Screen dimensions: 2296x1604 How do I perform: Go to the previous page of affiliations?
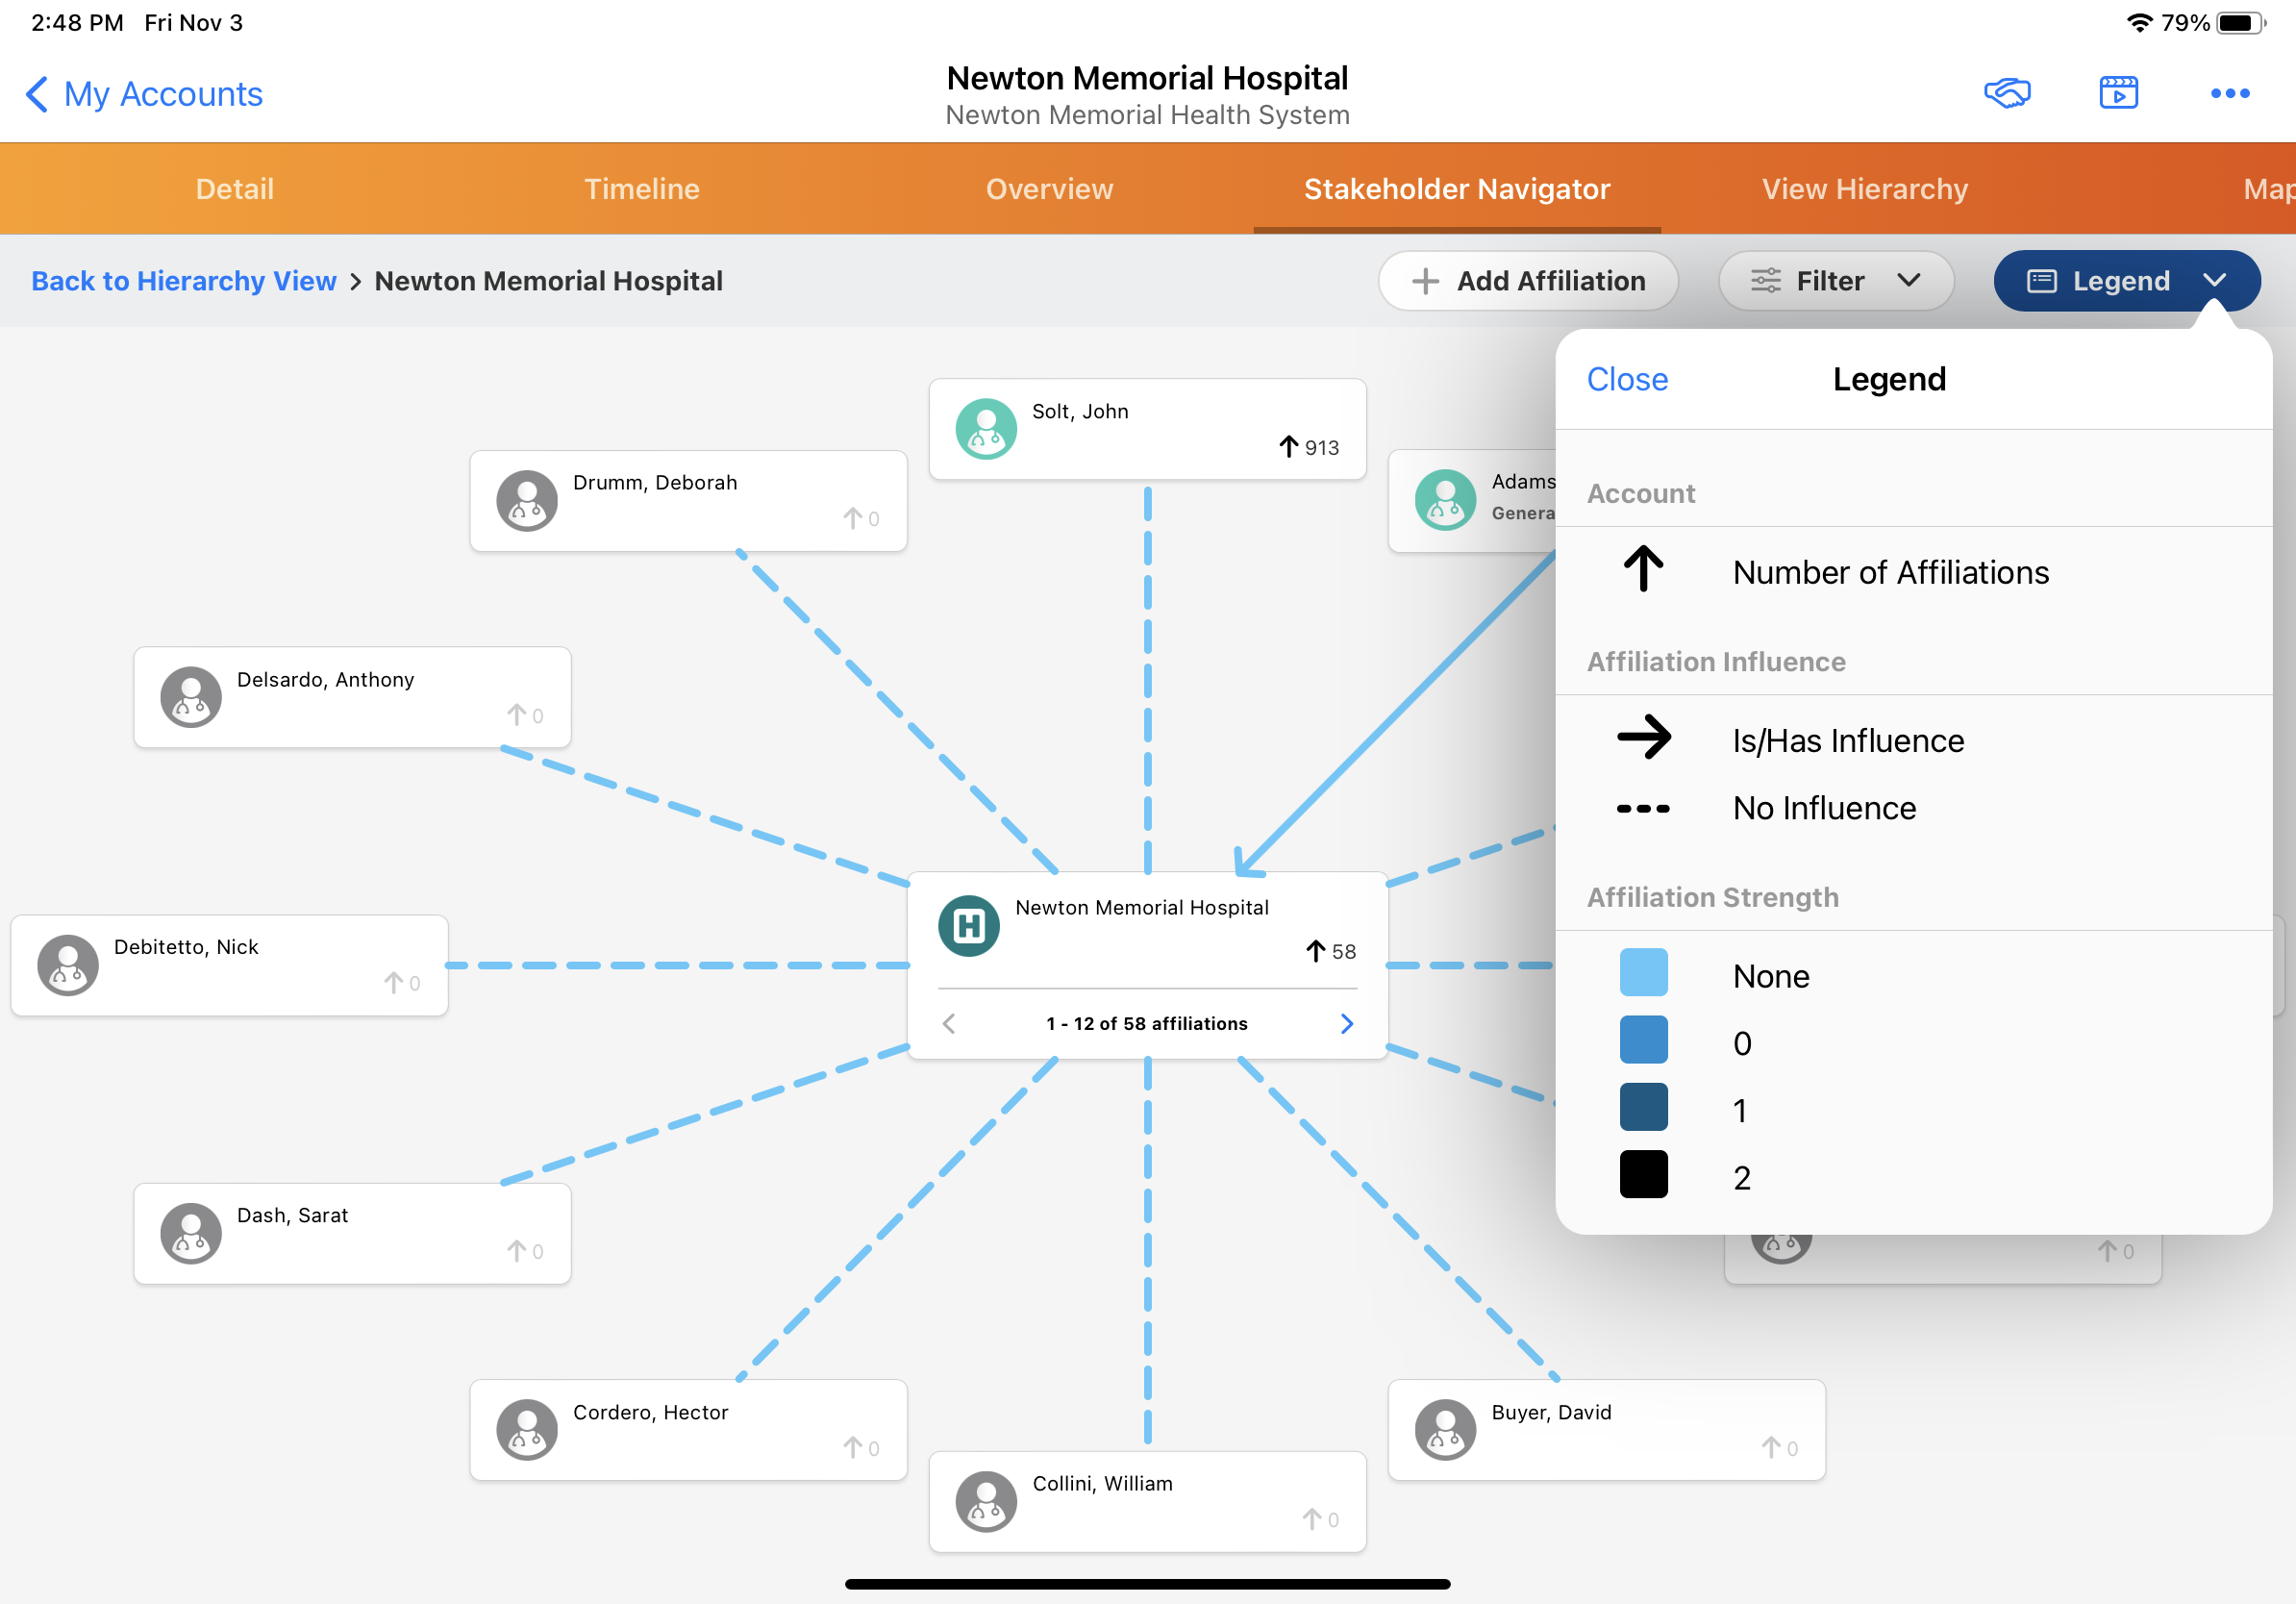pos(949,1023)
